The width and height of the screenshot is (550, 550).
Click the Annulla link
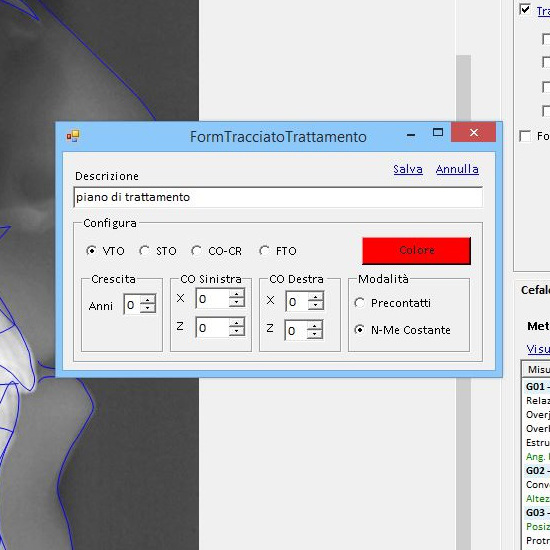457,169
